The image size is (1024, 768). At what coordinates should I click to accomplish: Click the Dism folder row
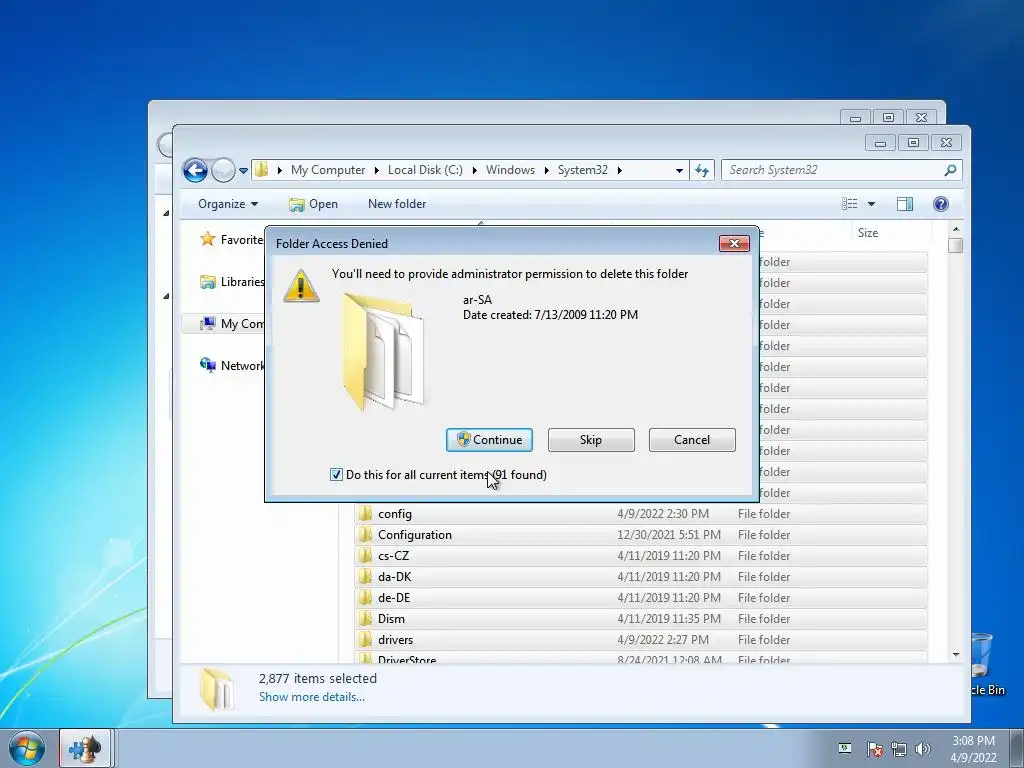click(x=641, y=618)
